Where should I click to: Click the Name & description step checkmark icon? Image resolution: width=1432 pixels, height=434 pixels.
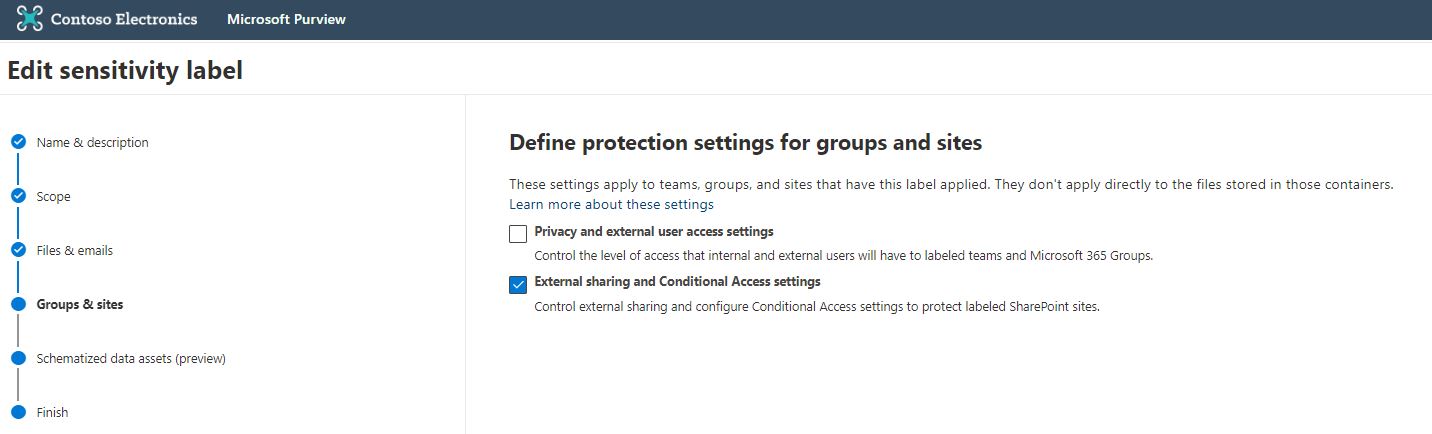click(18, 142)
